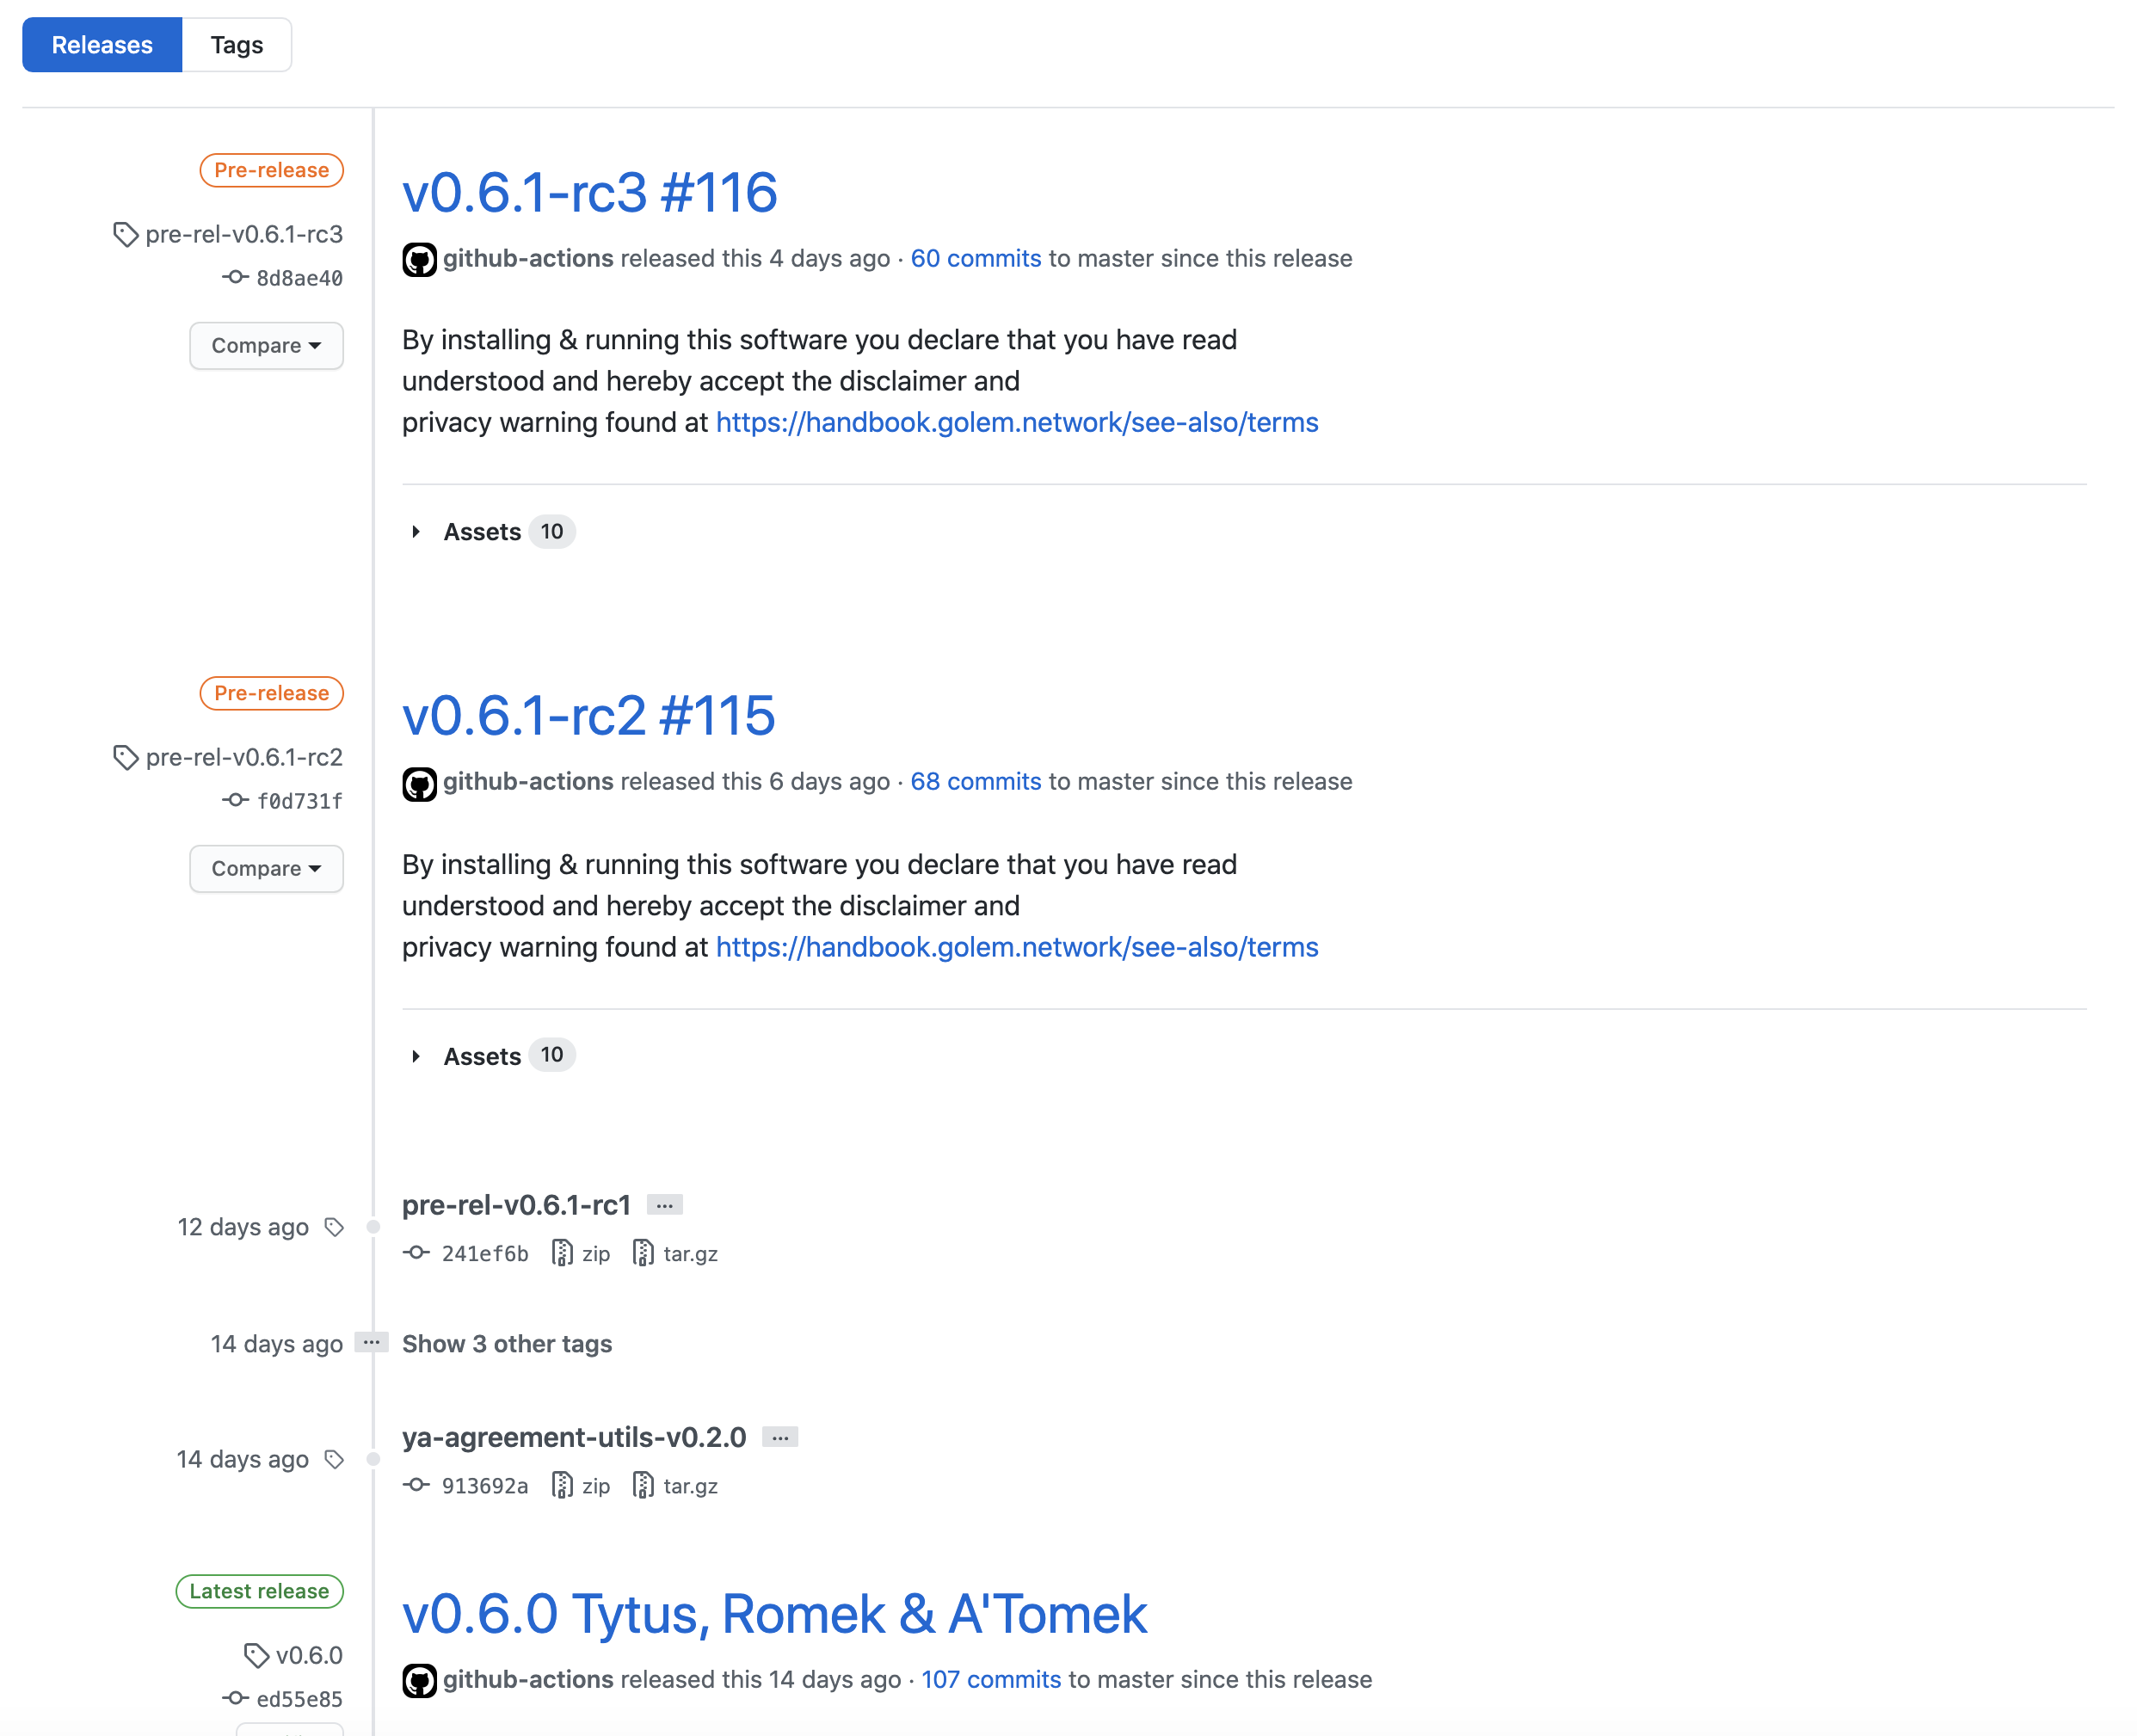Click the tag icon beside pre-rel-v0.6.1-rc3
The image size is (2137, 1736).
coord(125,235)
